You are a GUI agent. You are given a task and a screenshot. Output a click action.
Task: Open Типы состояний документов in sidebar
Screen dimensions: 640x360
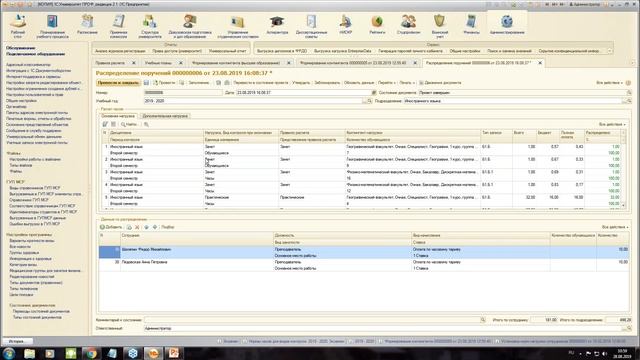tap(37, 317)
